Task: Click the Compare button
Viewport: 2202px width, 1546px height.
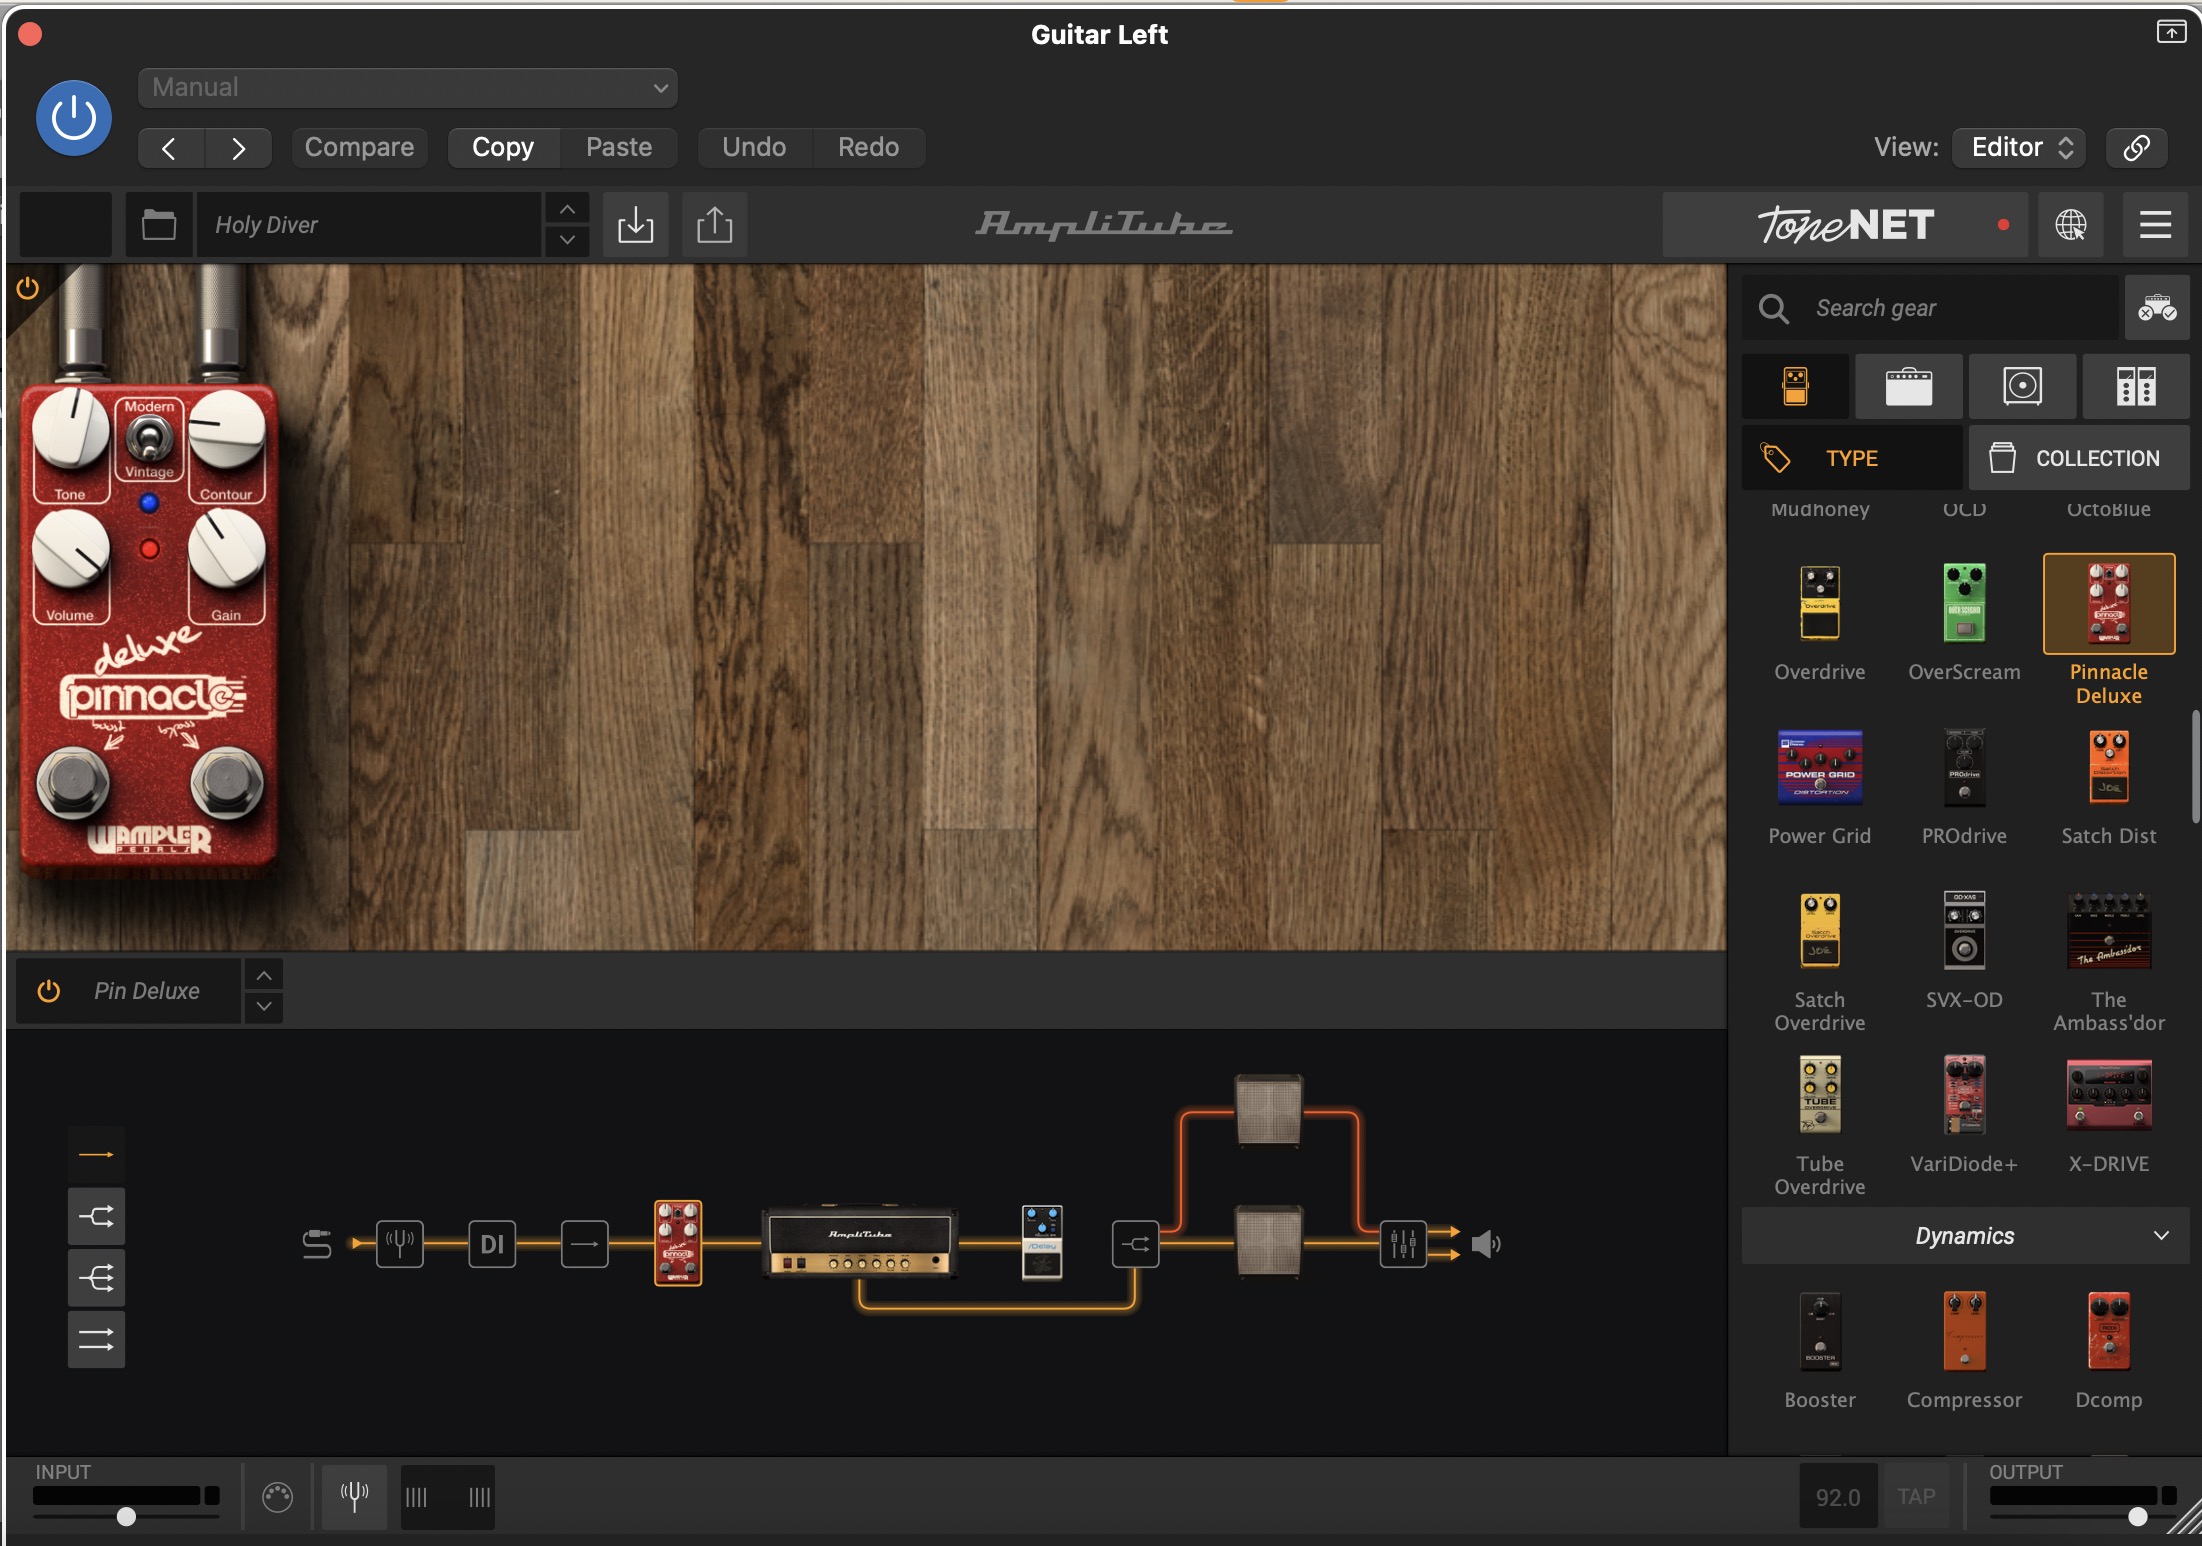Action: (359, 147)
